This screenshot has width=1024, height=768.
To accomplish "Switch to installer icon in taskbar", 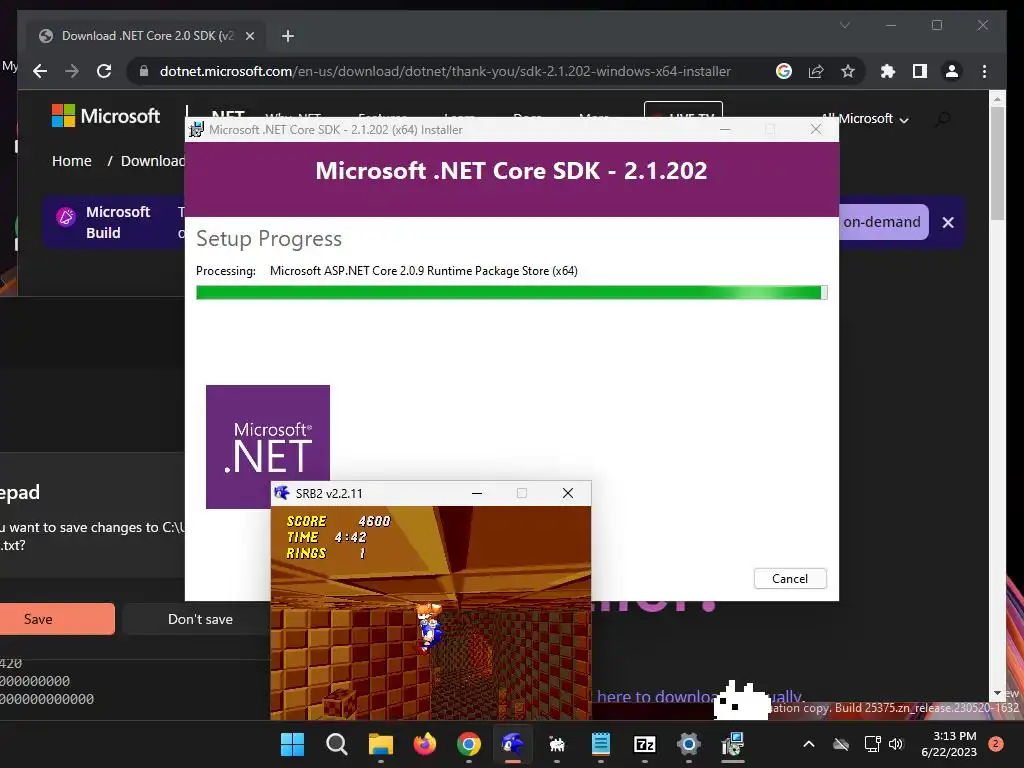I will tap(733, 744).
